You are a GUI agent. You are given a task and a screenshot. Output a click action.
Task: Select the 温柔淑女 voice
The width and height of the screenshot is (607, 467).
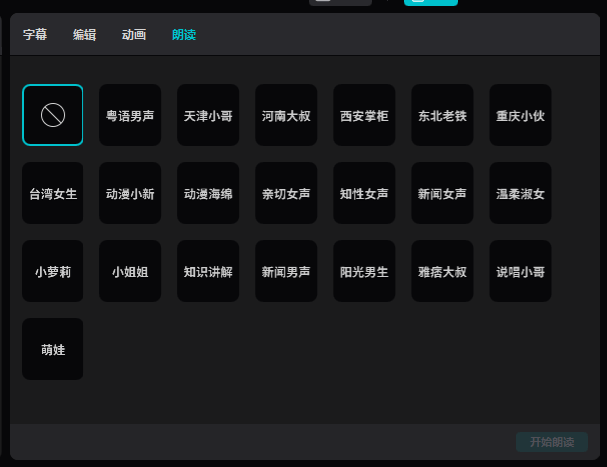pos(520,193)
